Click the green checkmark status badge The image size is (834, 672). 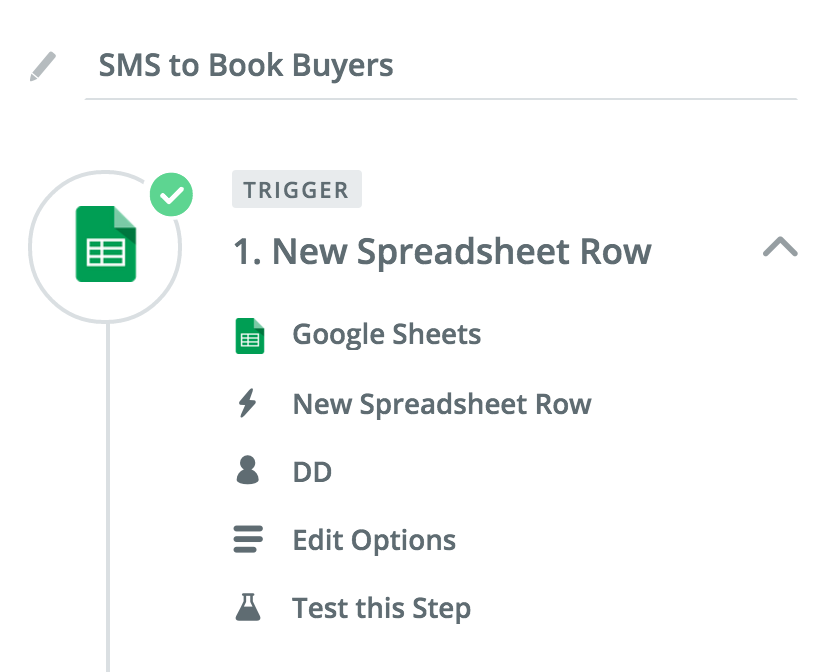(x=171, y=195)
